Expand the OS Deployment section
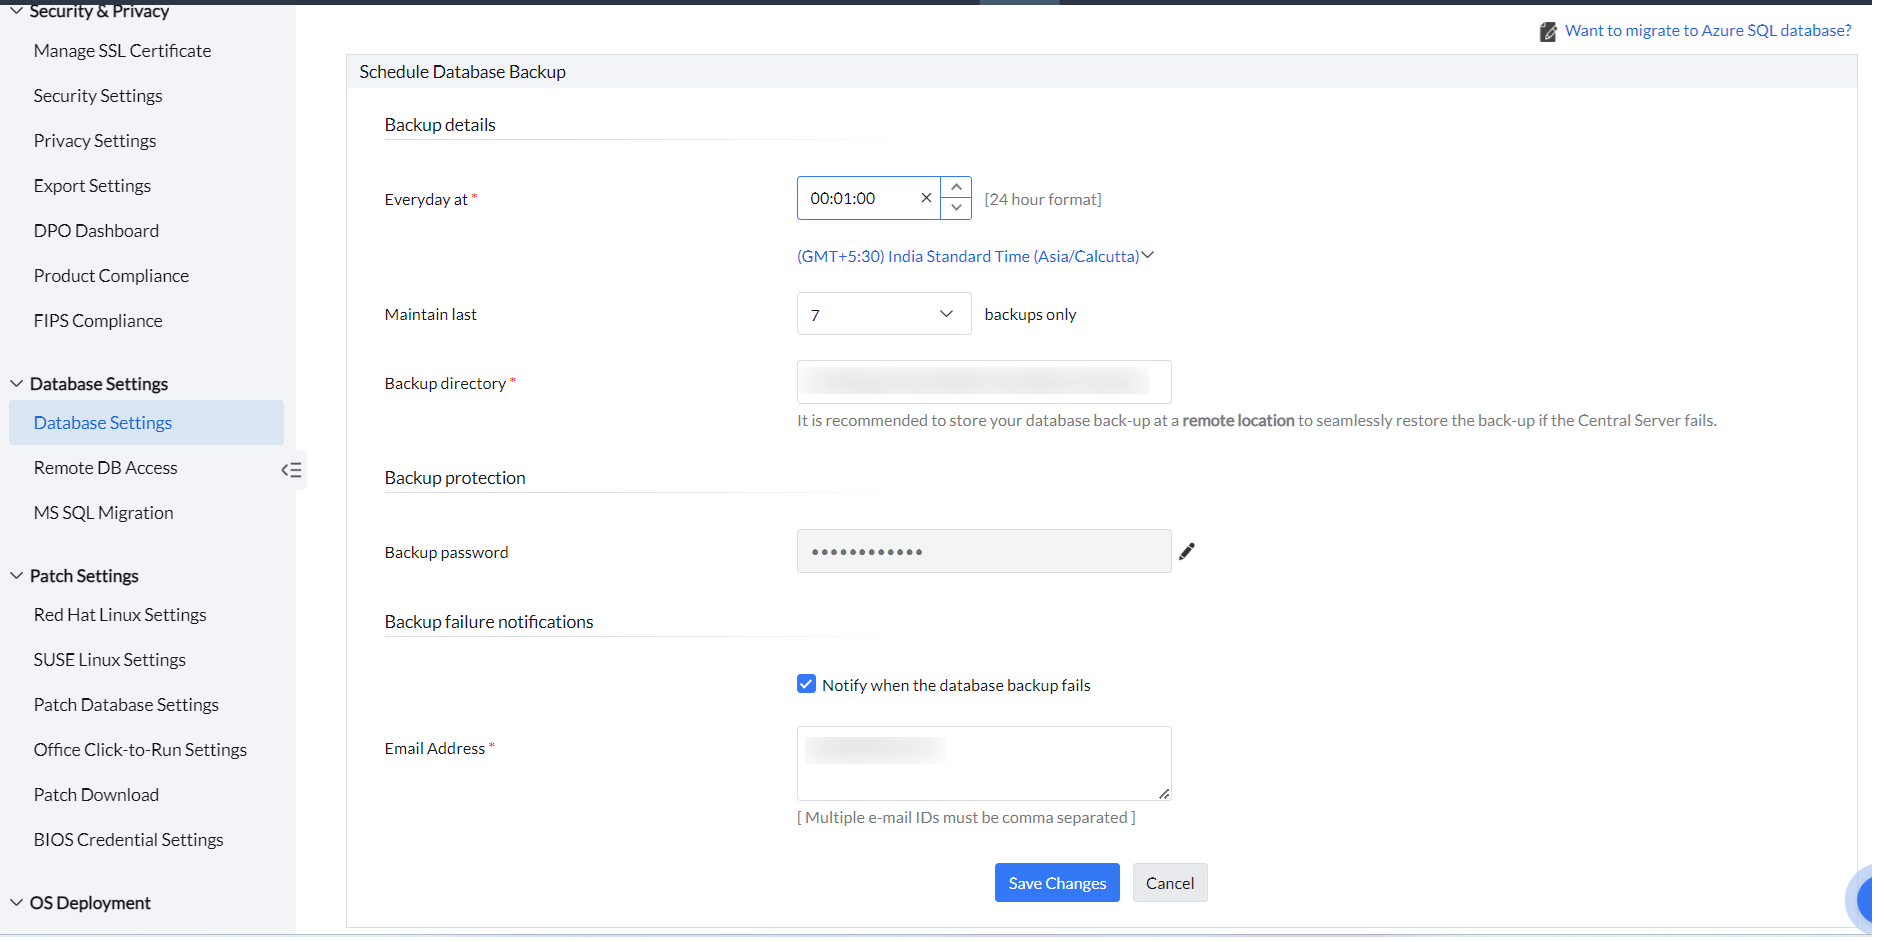Image resolution: width=1885 pixels, height=942 pixels. (x=17, y=903)
